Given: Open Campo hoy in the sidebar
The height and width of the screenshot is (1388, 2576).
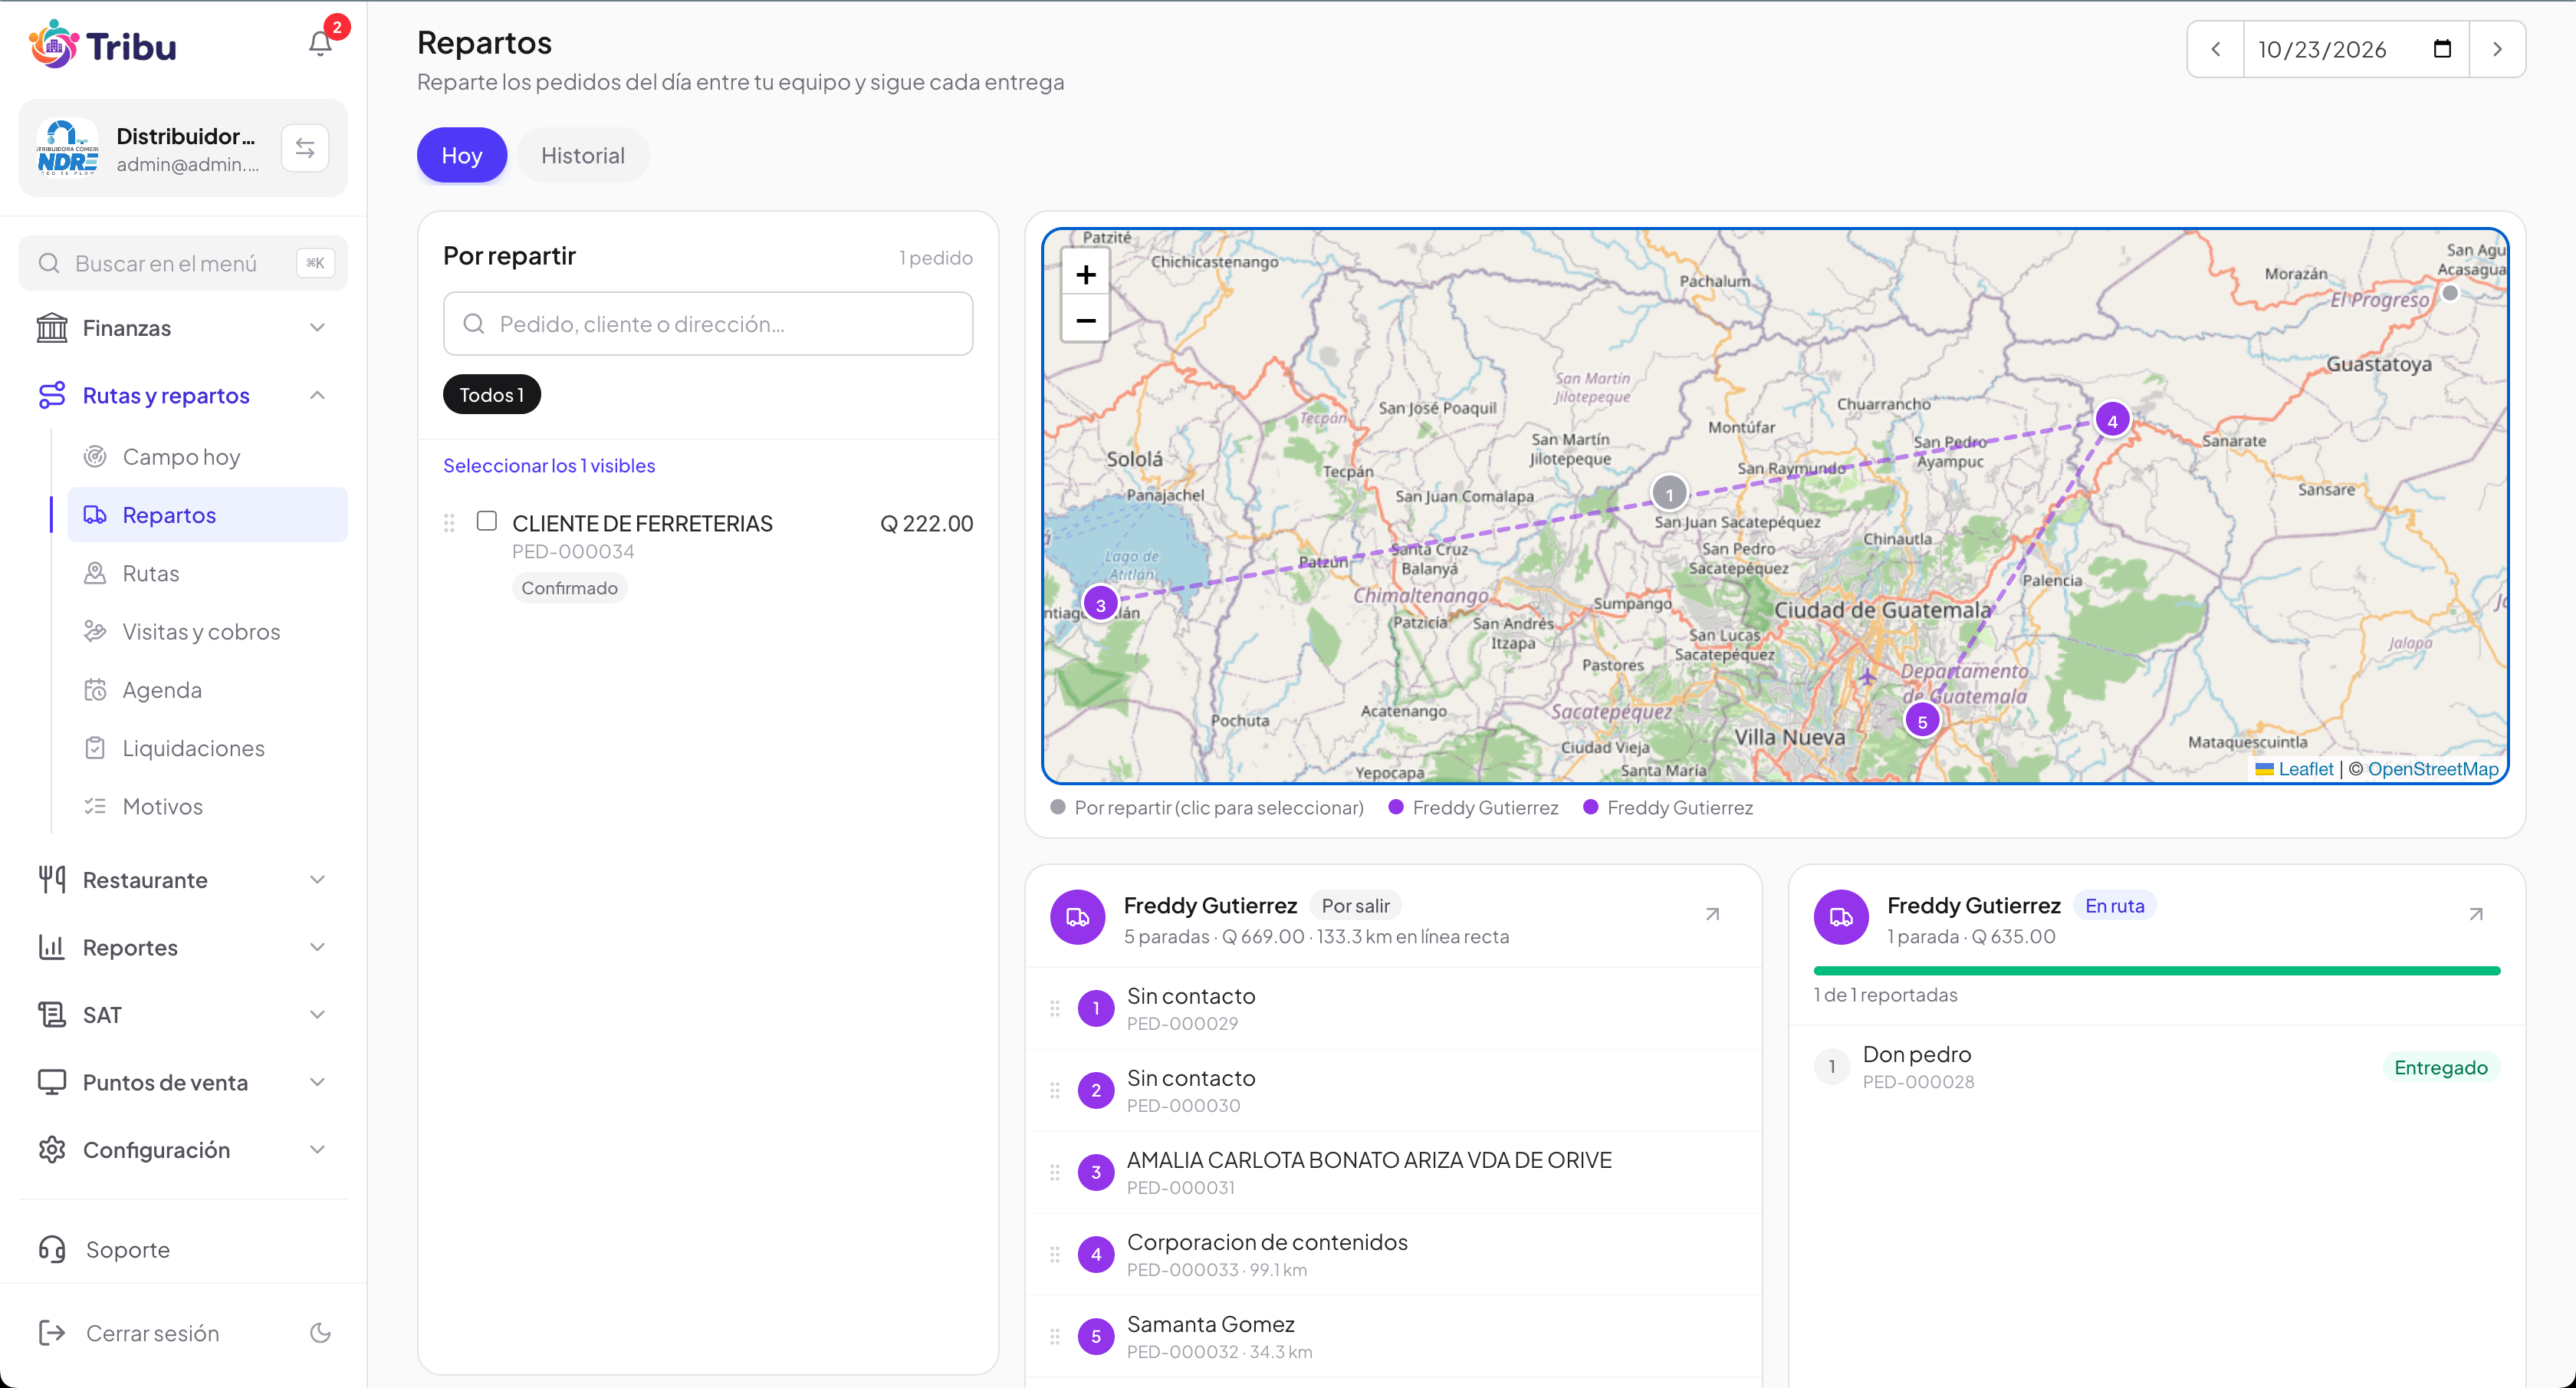Looking at the screenshot, I should click(x=207, y=457).
